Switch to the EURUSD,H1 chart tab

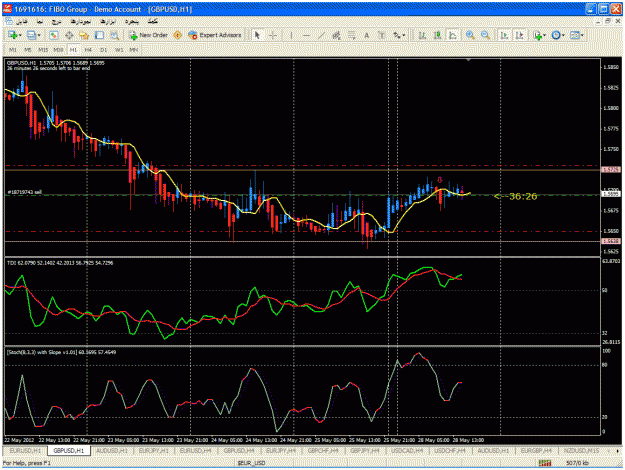pyautogui.click(x=25, y=450)
